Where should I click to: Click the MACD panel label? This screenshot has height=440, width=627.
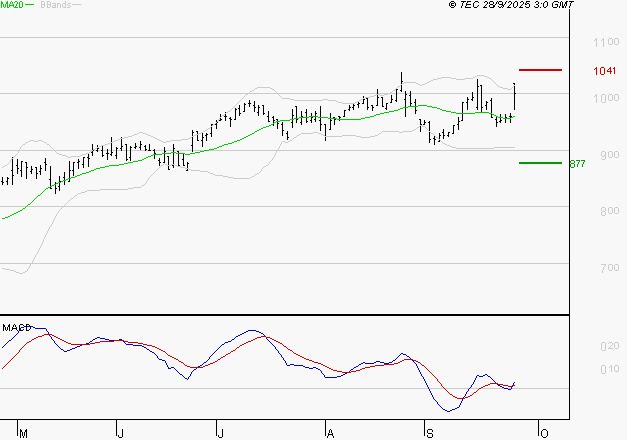(x=15, y=326)
